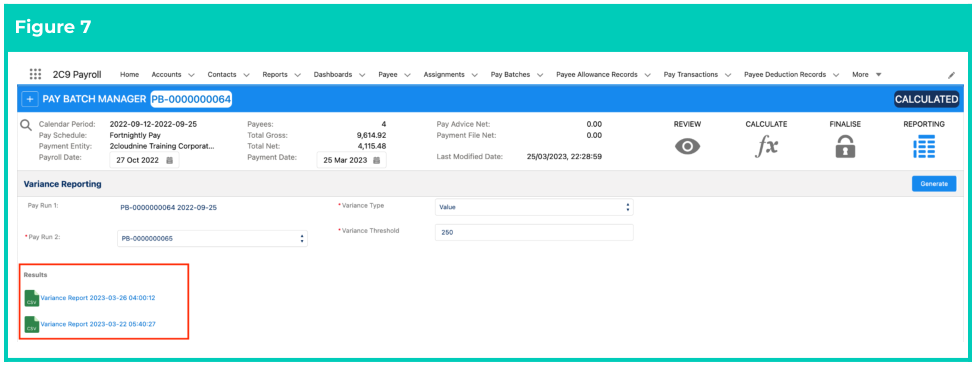Click Calendar Period value 2022-09-12-2022-09-25
This screenshot has height=366, width=976.
click(153, 124)
